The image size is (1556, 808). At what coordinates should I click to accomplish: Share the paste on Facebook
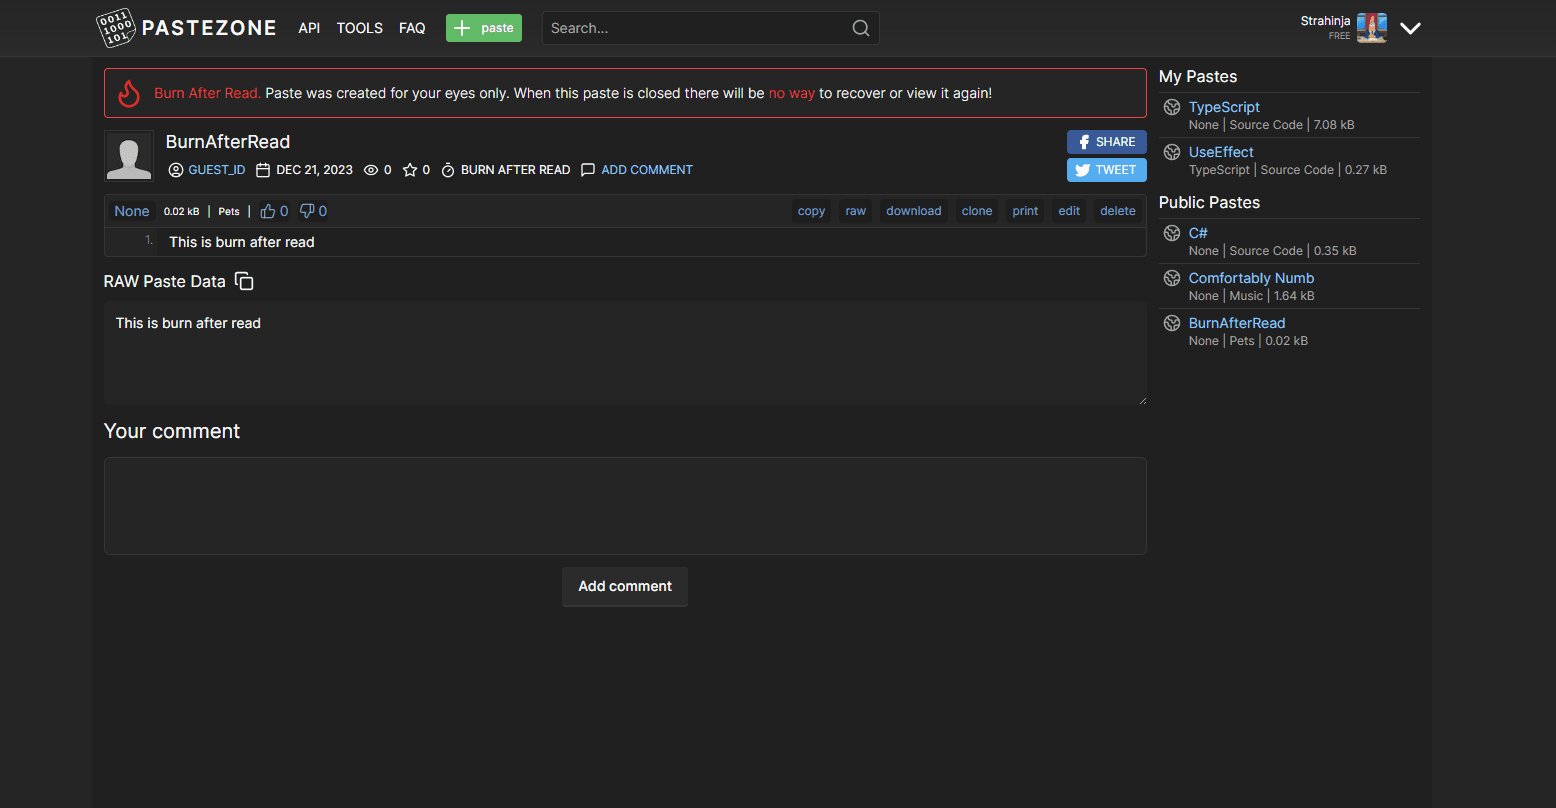tap(1107, 142)
